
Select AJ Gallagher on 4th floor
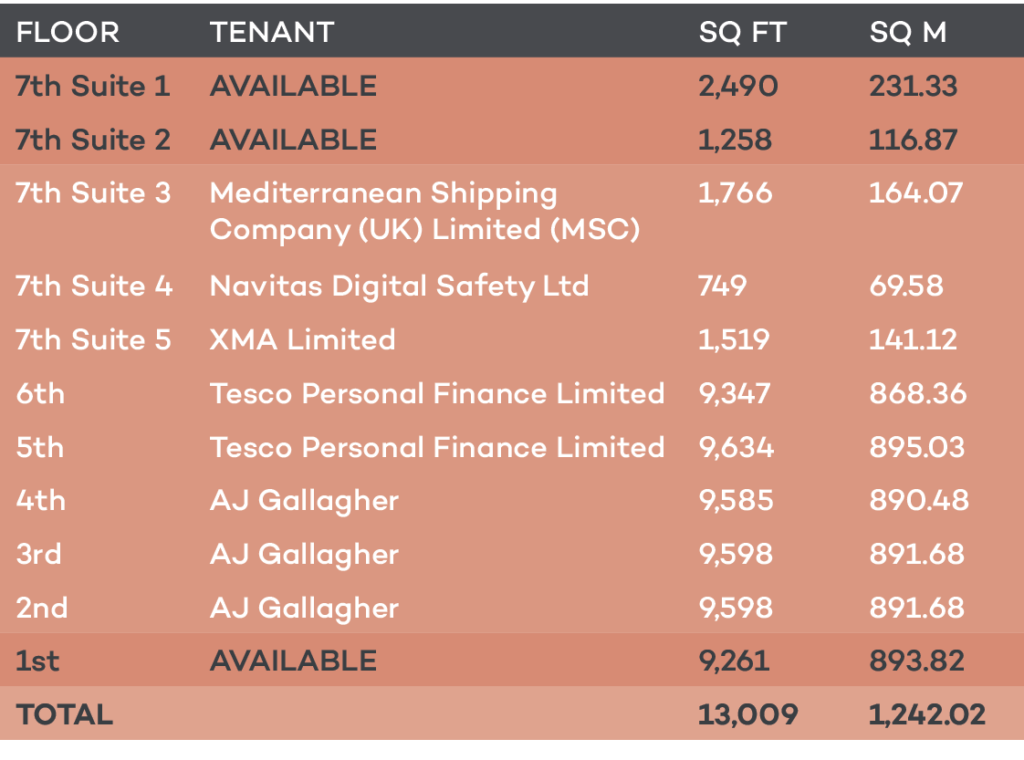pos(304,501)
